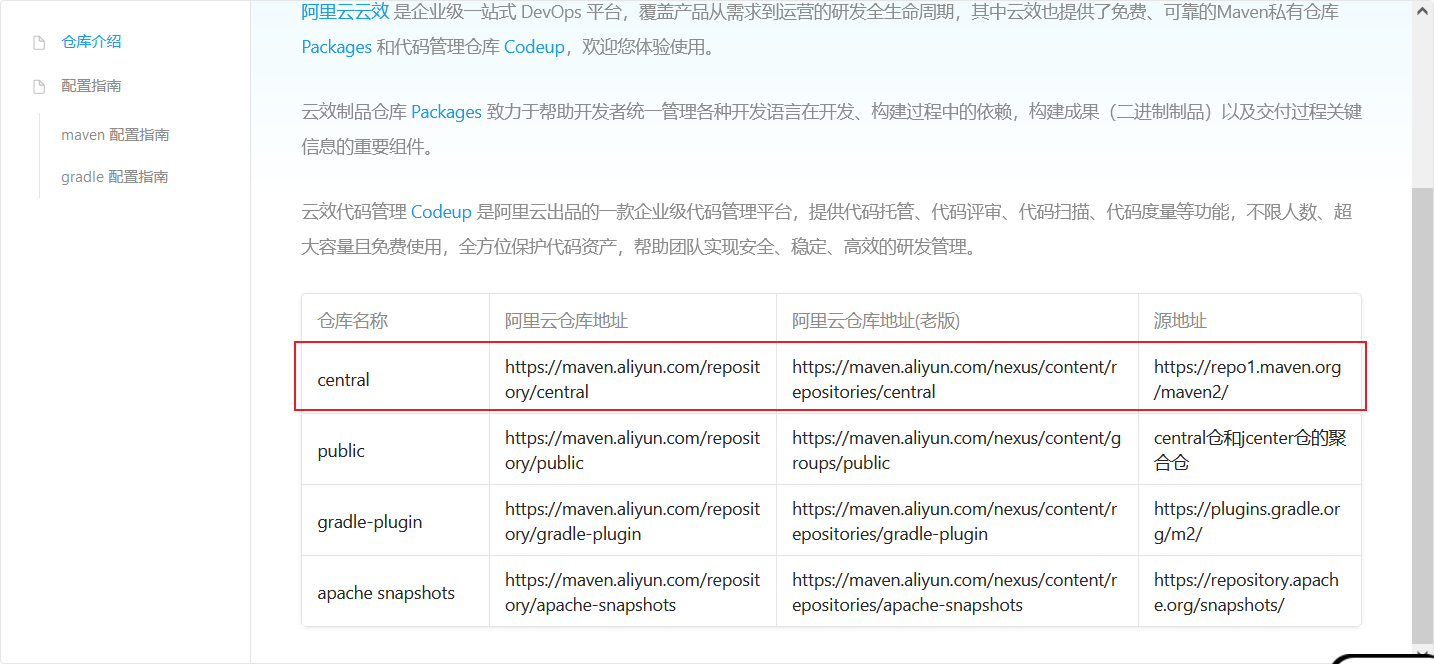Click the central仓和jcenter仓的聚合仓 cell
Screen dimensions: 1434x664
1250,451
